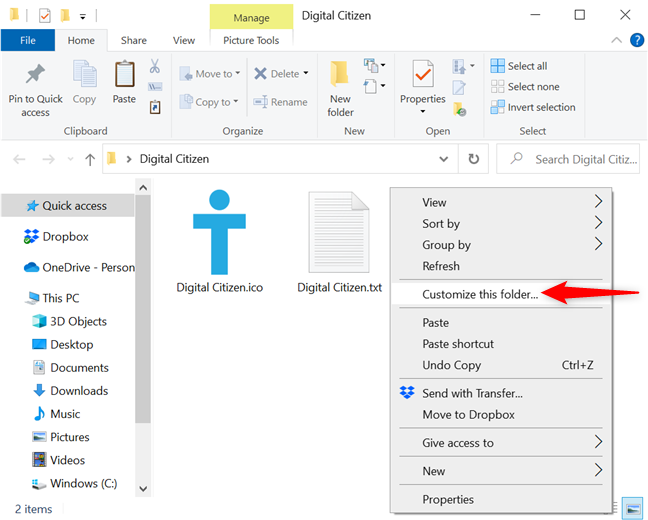Select Quick access in navigation pane
This screenshot has height=520, width=648.
coord(68,205)
